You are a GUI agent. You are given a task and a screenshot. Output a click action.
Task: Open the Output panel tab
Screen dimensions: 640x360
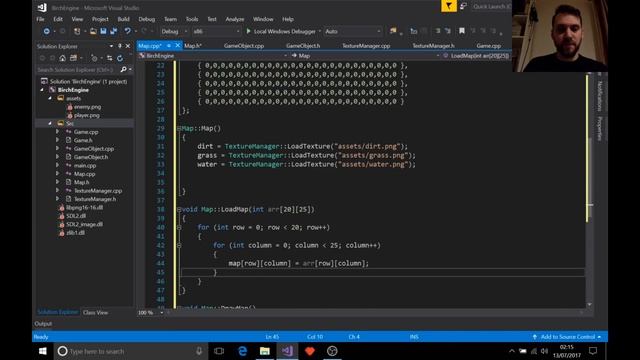[43, 324]
